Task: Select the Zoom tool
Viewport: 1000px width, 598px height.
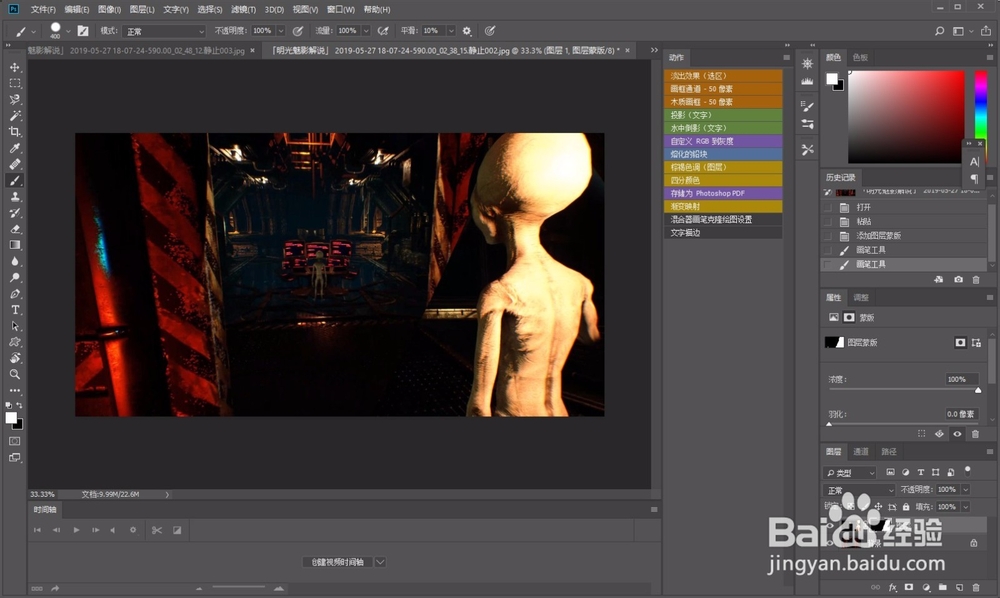Action: coord(15,375)
